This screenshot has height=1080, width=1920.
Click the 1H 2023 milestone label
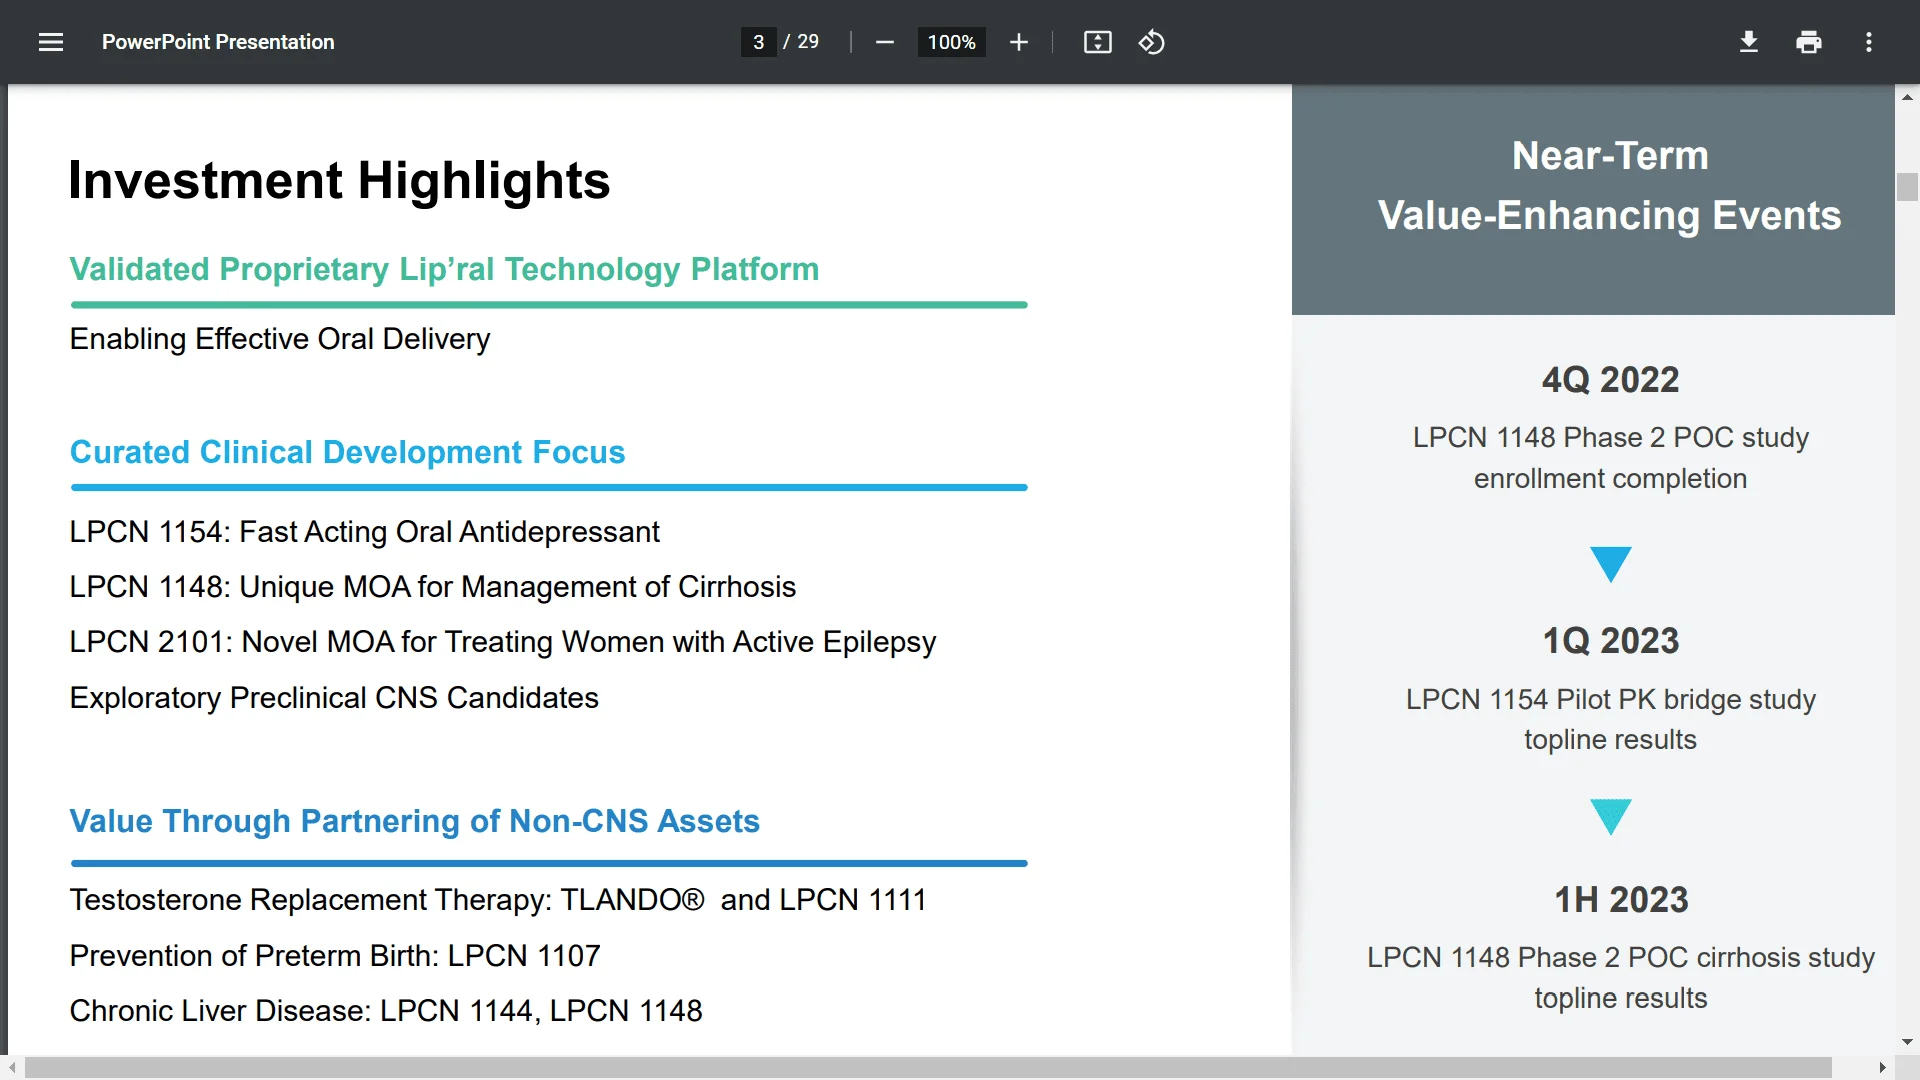[1621, 900]
